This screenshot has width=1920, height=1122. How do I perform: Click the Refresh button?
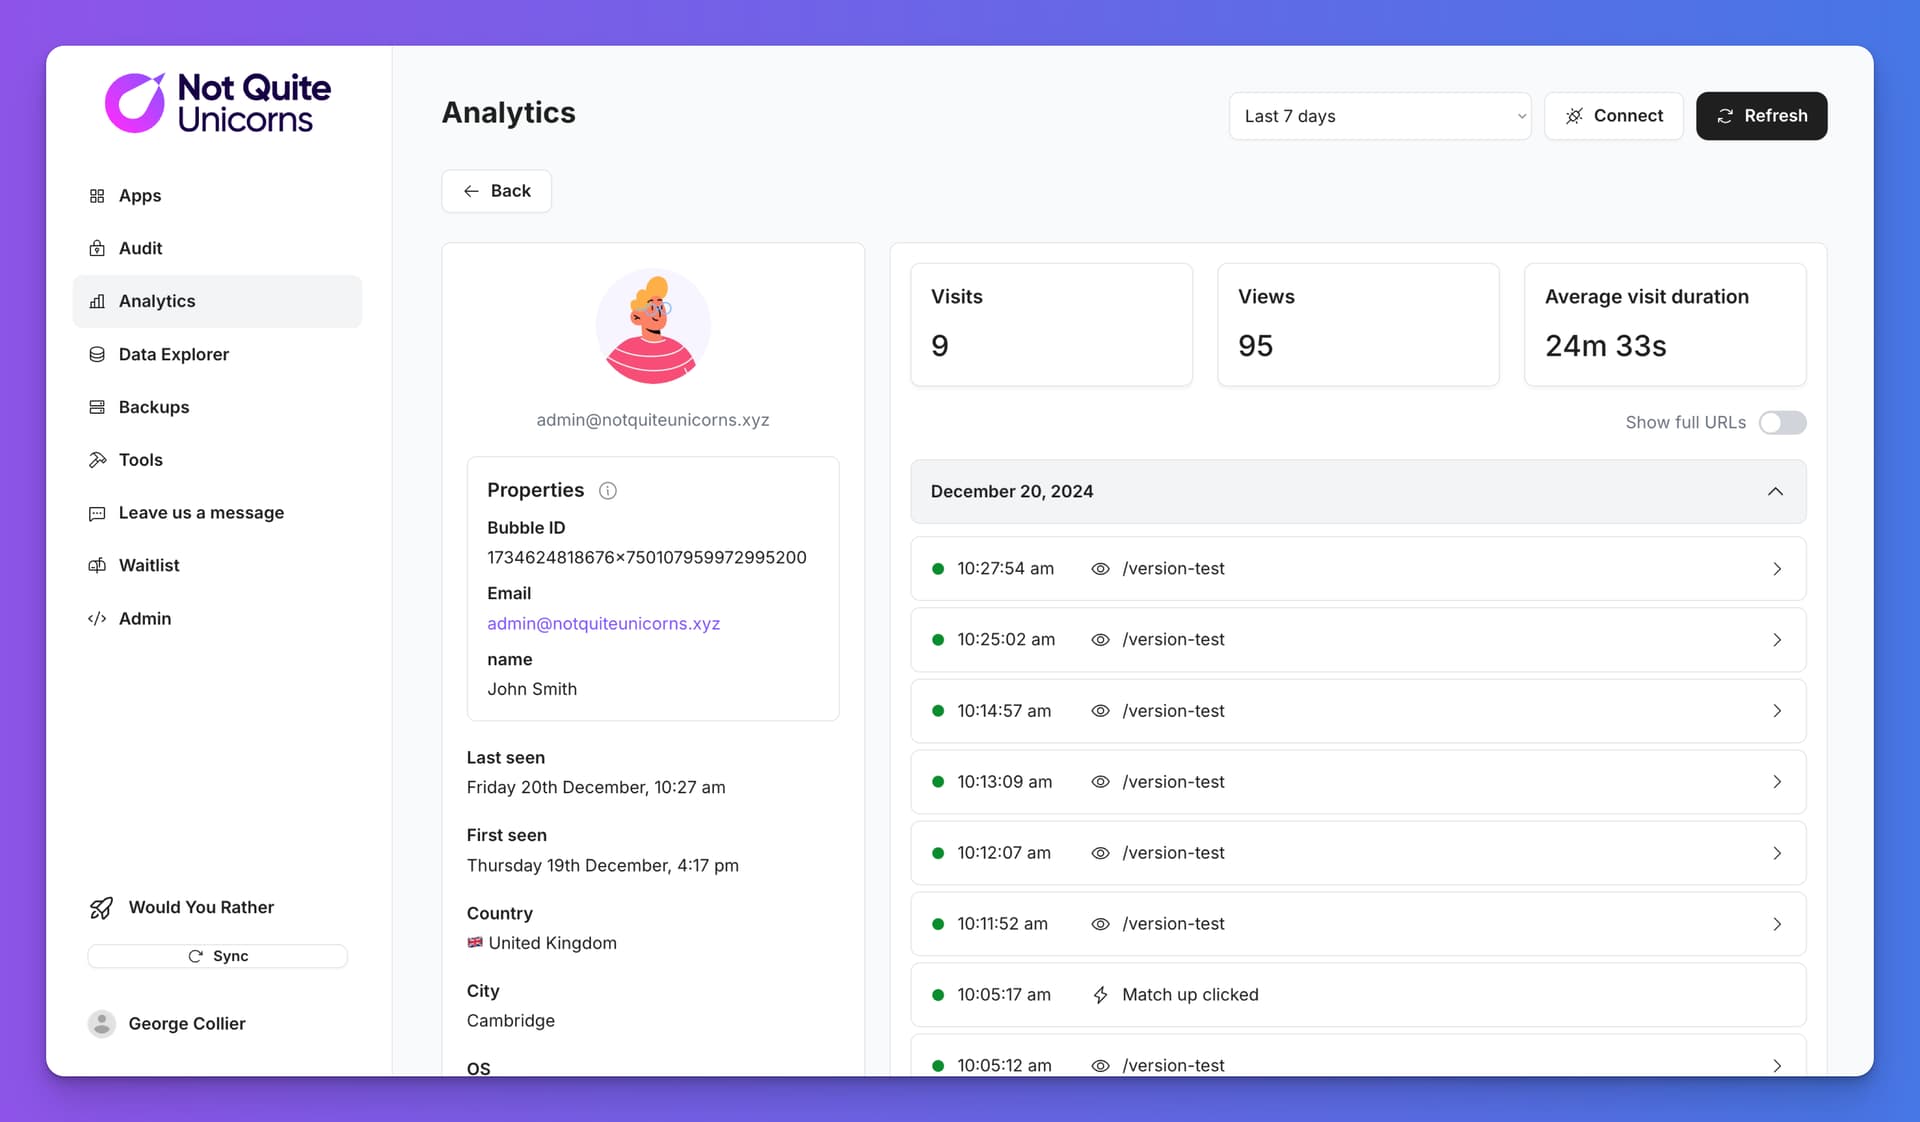[x=1761, y=116]
